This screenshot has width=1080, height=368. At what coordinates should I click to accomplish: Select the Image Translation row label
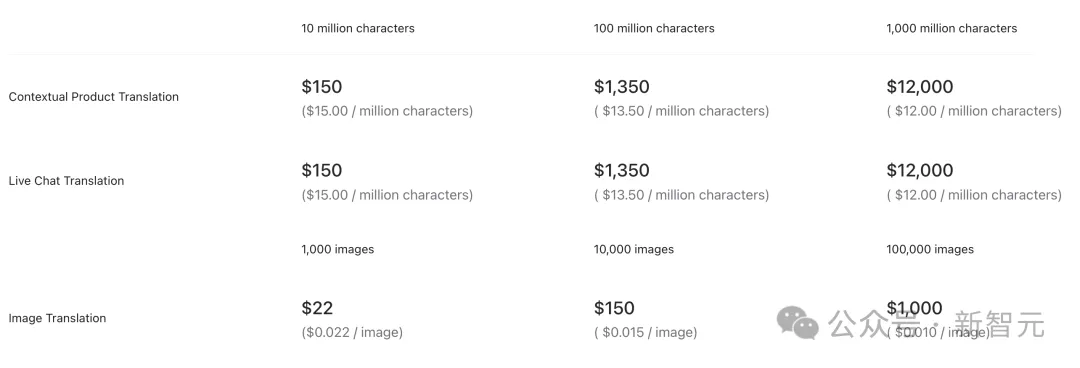(57, 318)
